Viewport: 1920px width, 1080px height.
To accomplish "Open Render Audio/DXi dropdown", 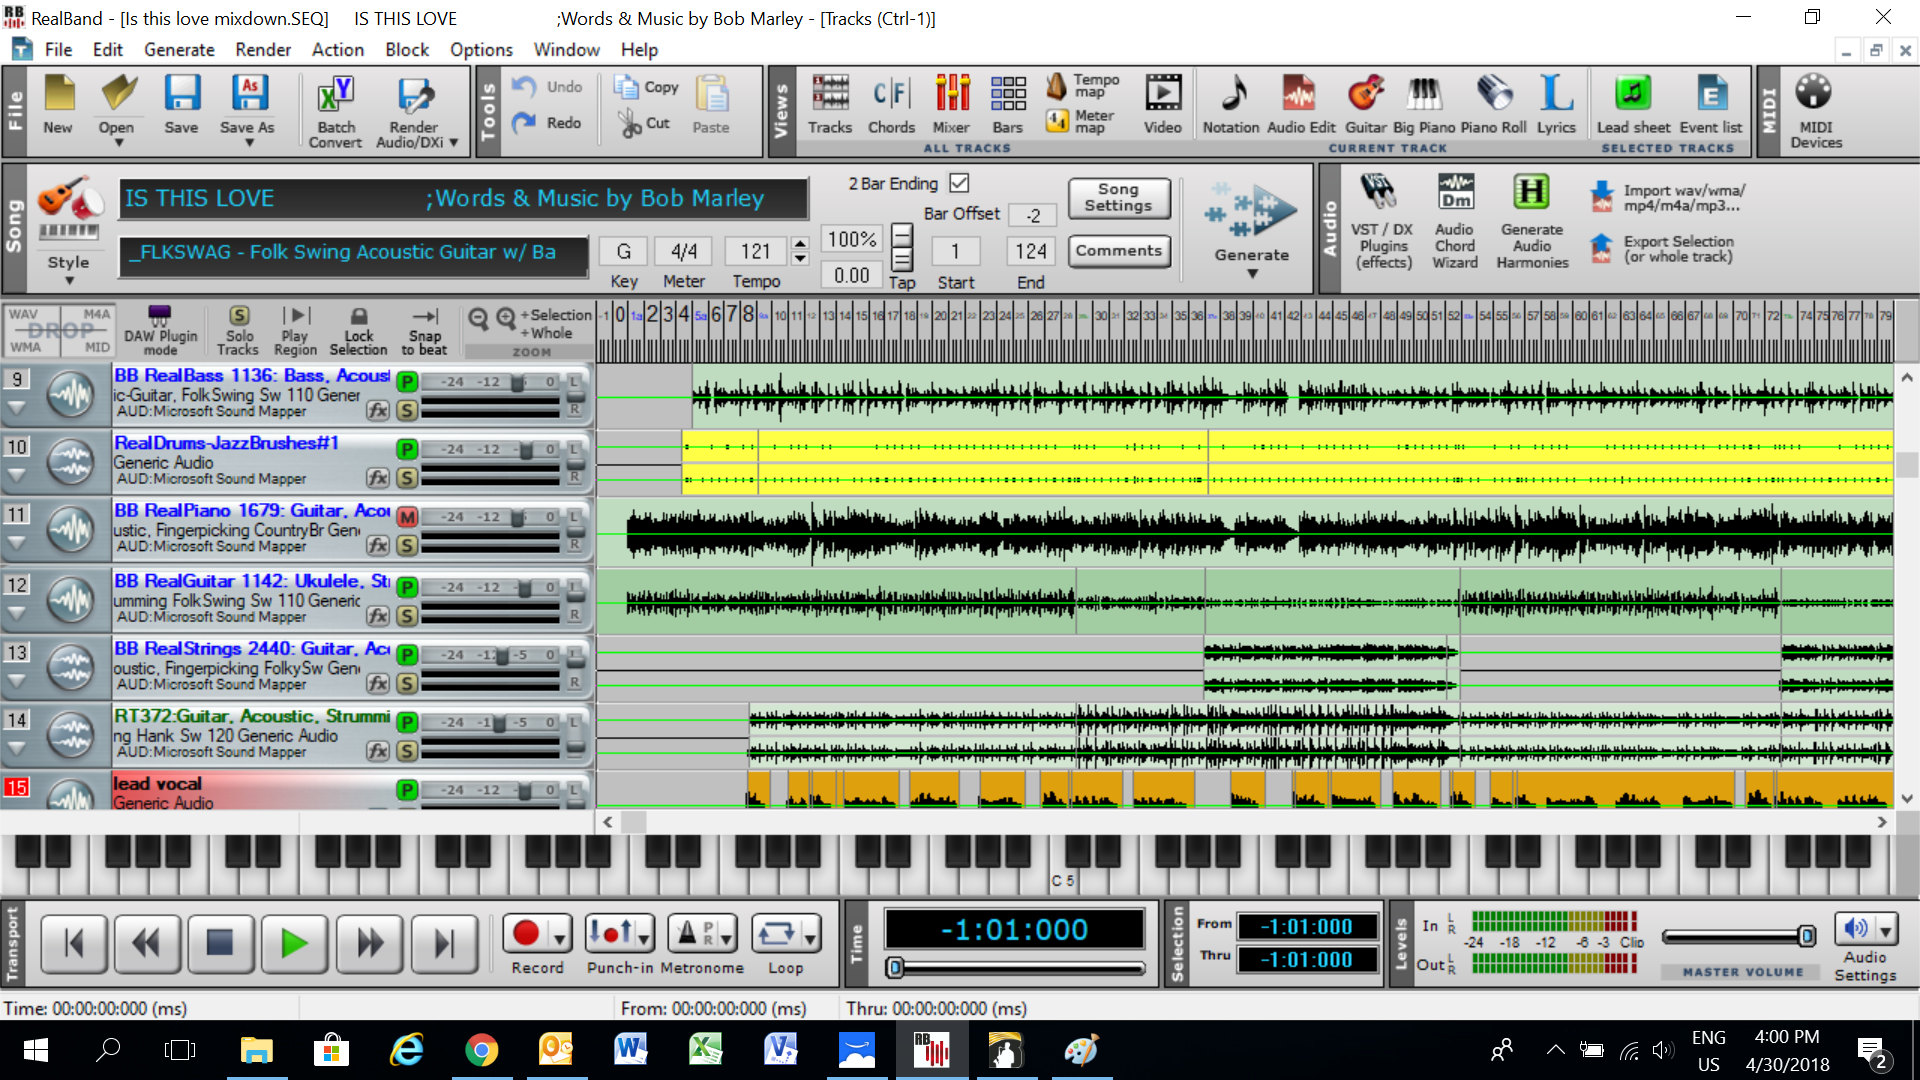I will pyautogui.click(x=453, y=143).
